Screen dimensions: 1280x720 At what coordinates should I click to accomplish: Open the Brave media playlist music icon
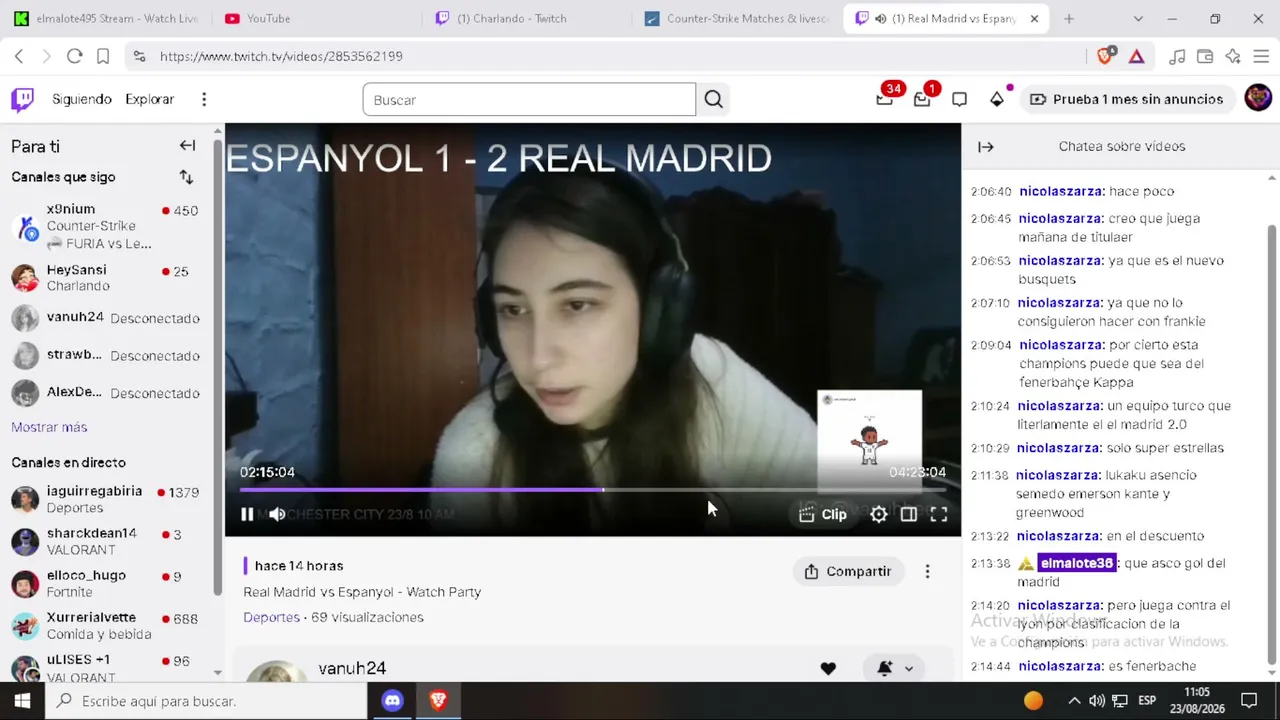coord(1177,56)
